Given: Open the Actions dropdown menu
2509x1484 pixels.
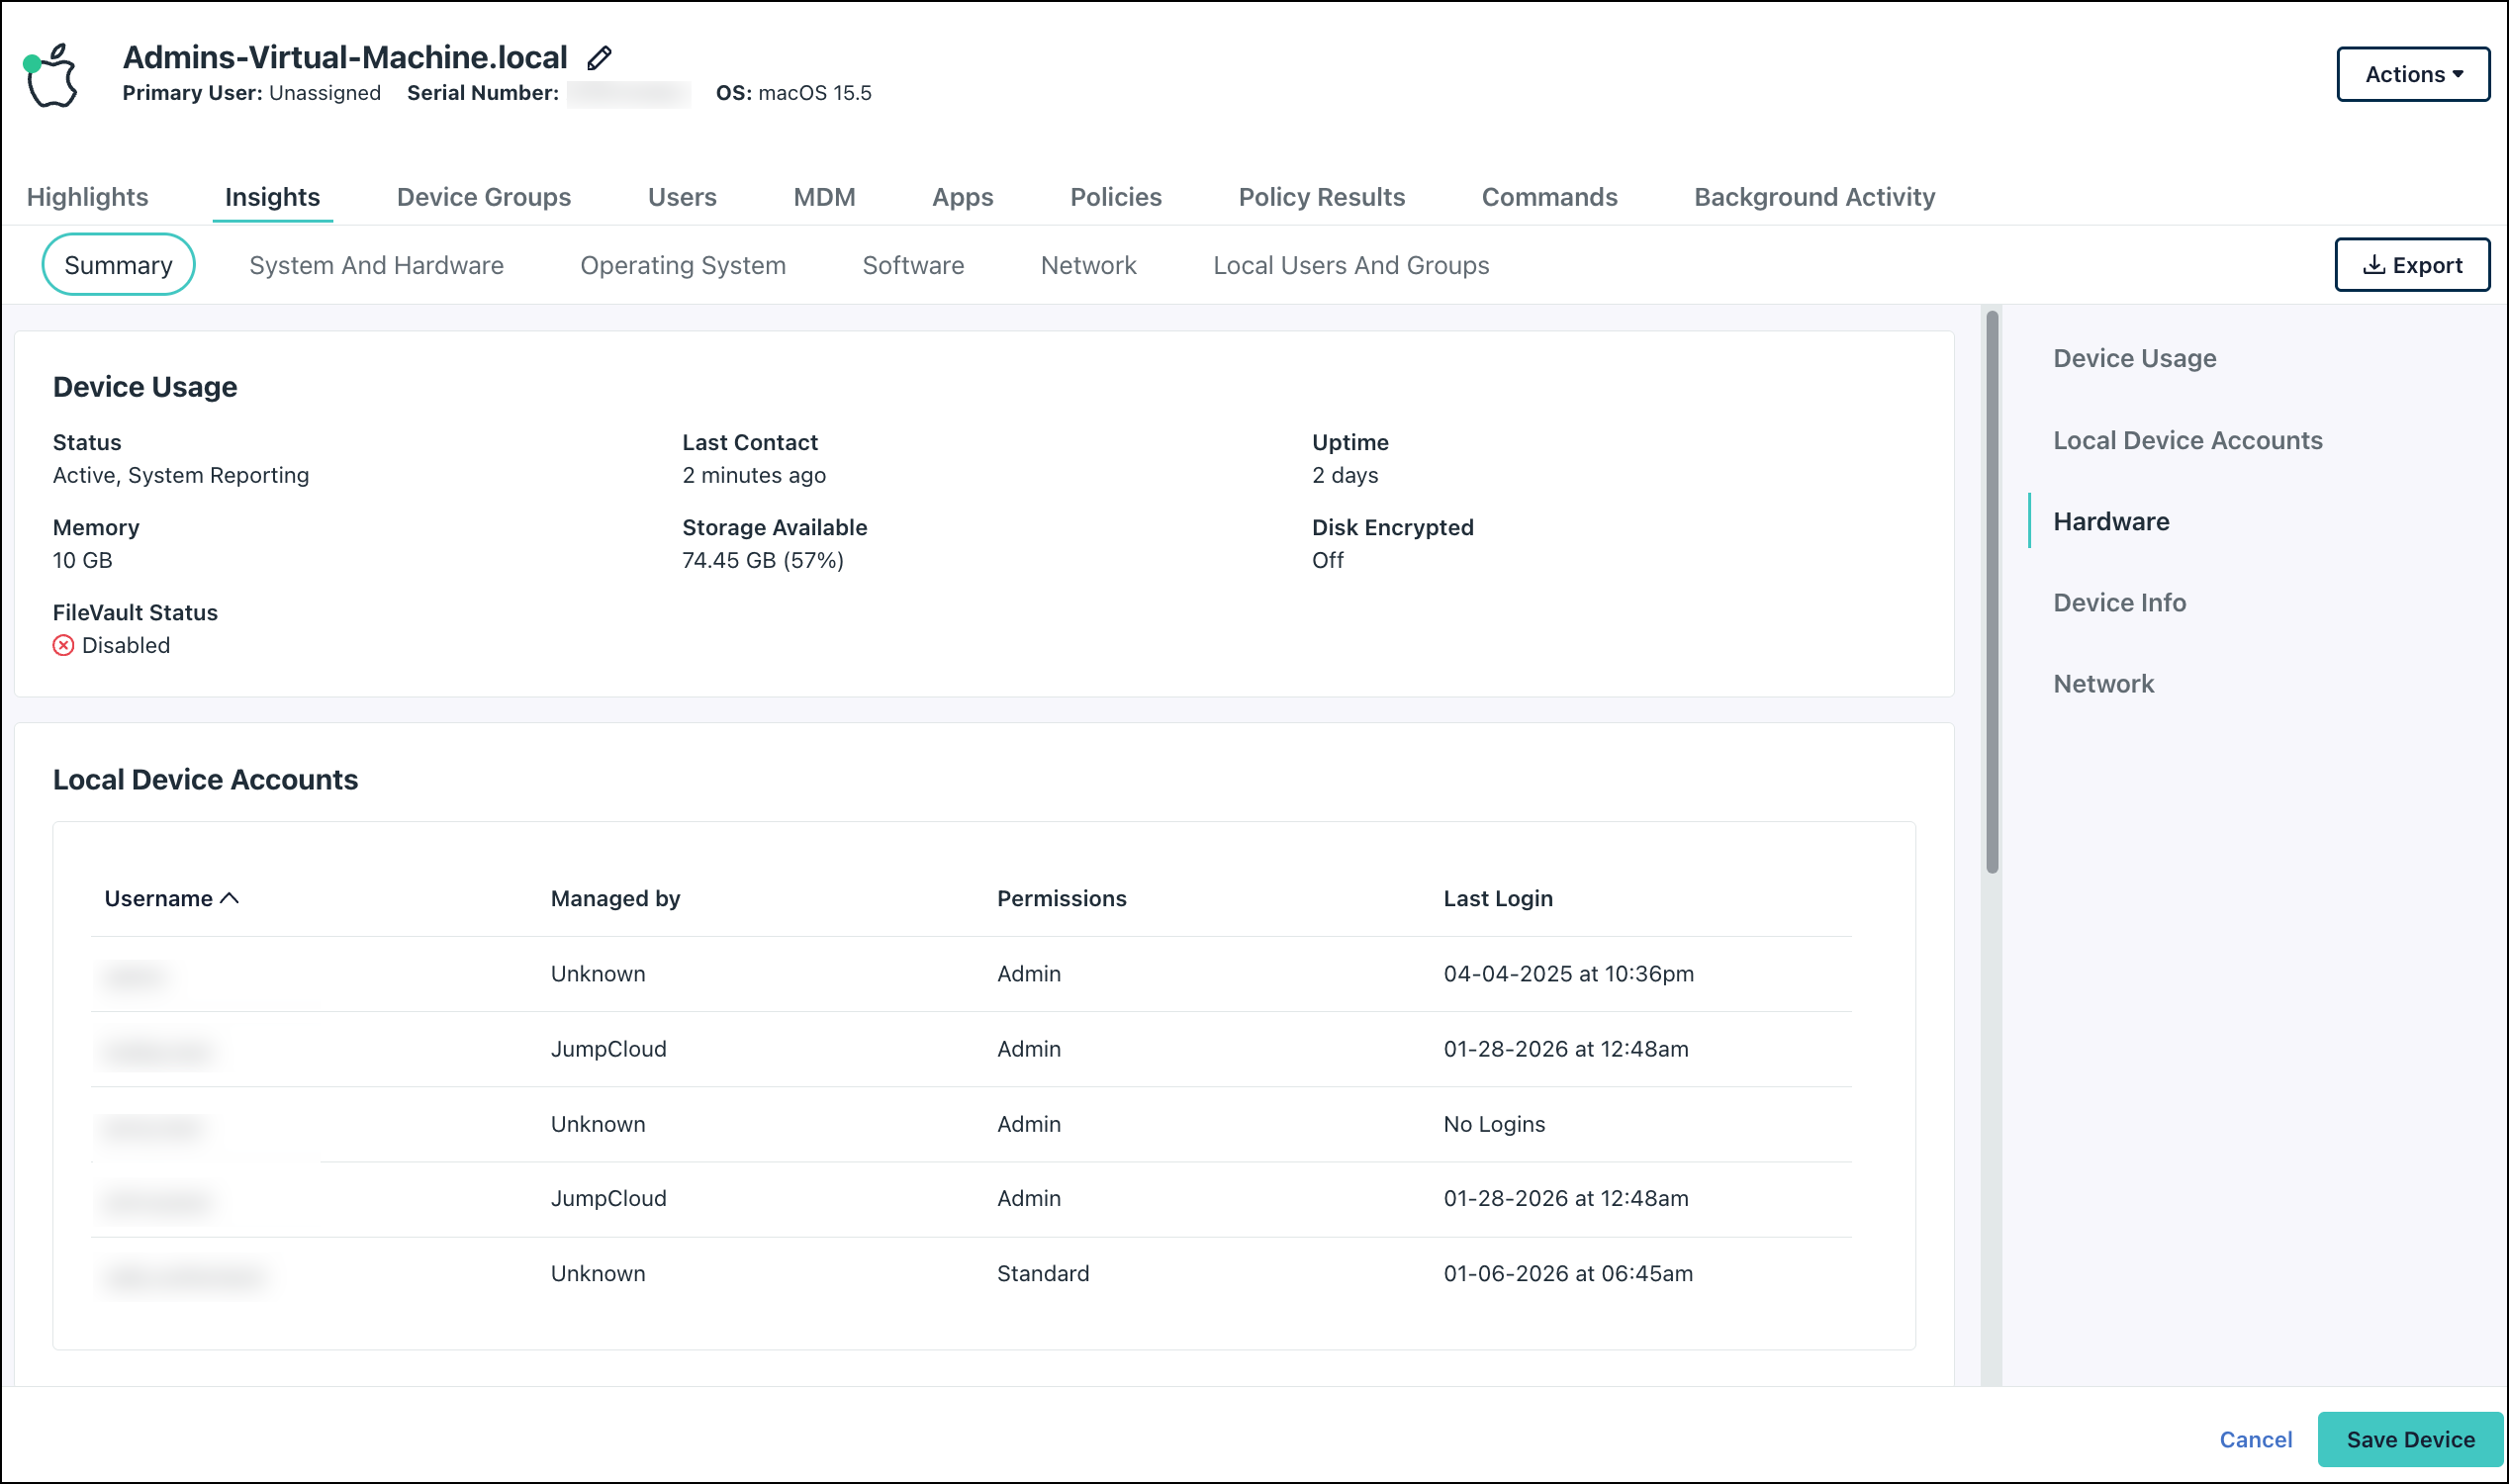Looking at the screenshot, I should click(2413, 73).
